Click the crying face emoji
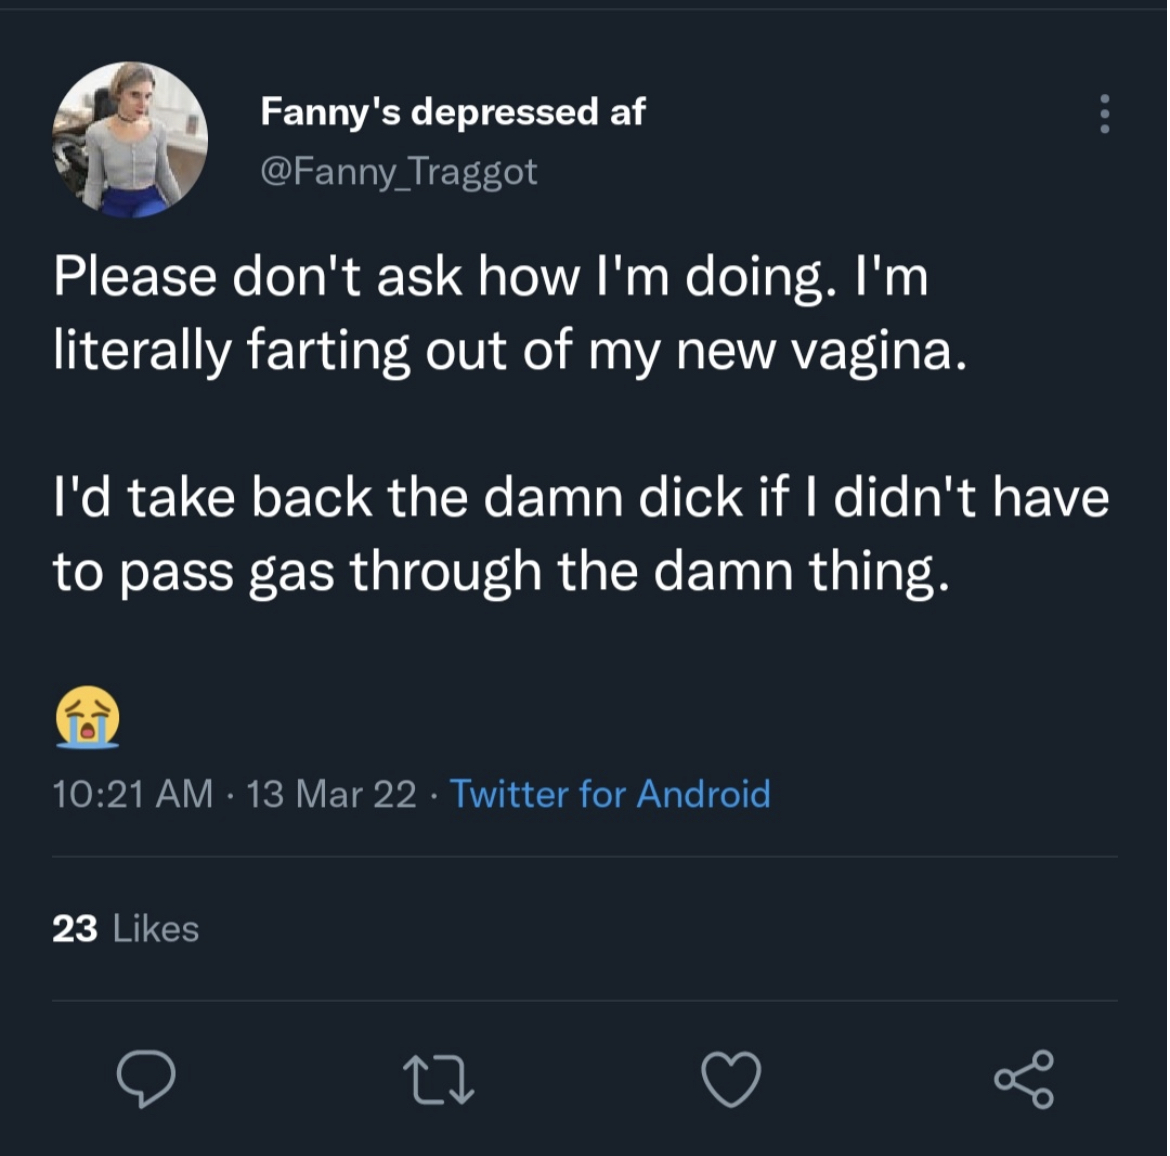The image size is (1170, 1156). tap(87, 716)
